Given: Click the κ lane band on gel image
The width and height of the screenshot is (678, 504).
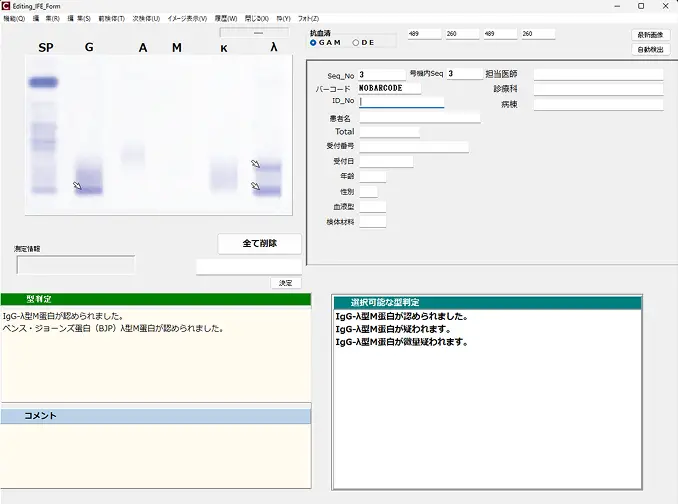Looking at the screenshot, I should point(224,175).
